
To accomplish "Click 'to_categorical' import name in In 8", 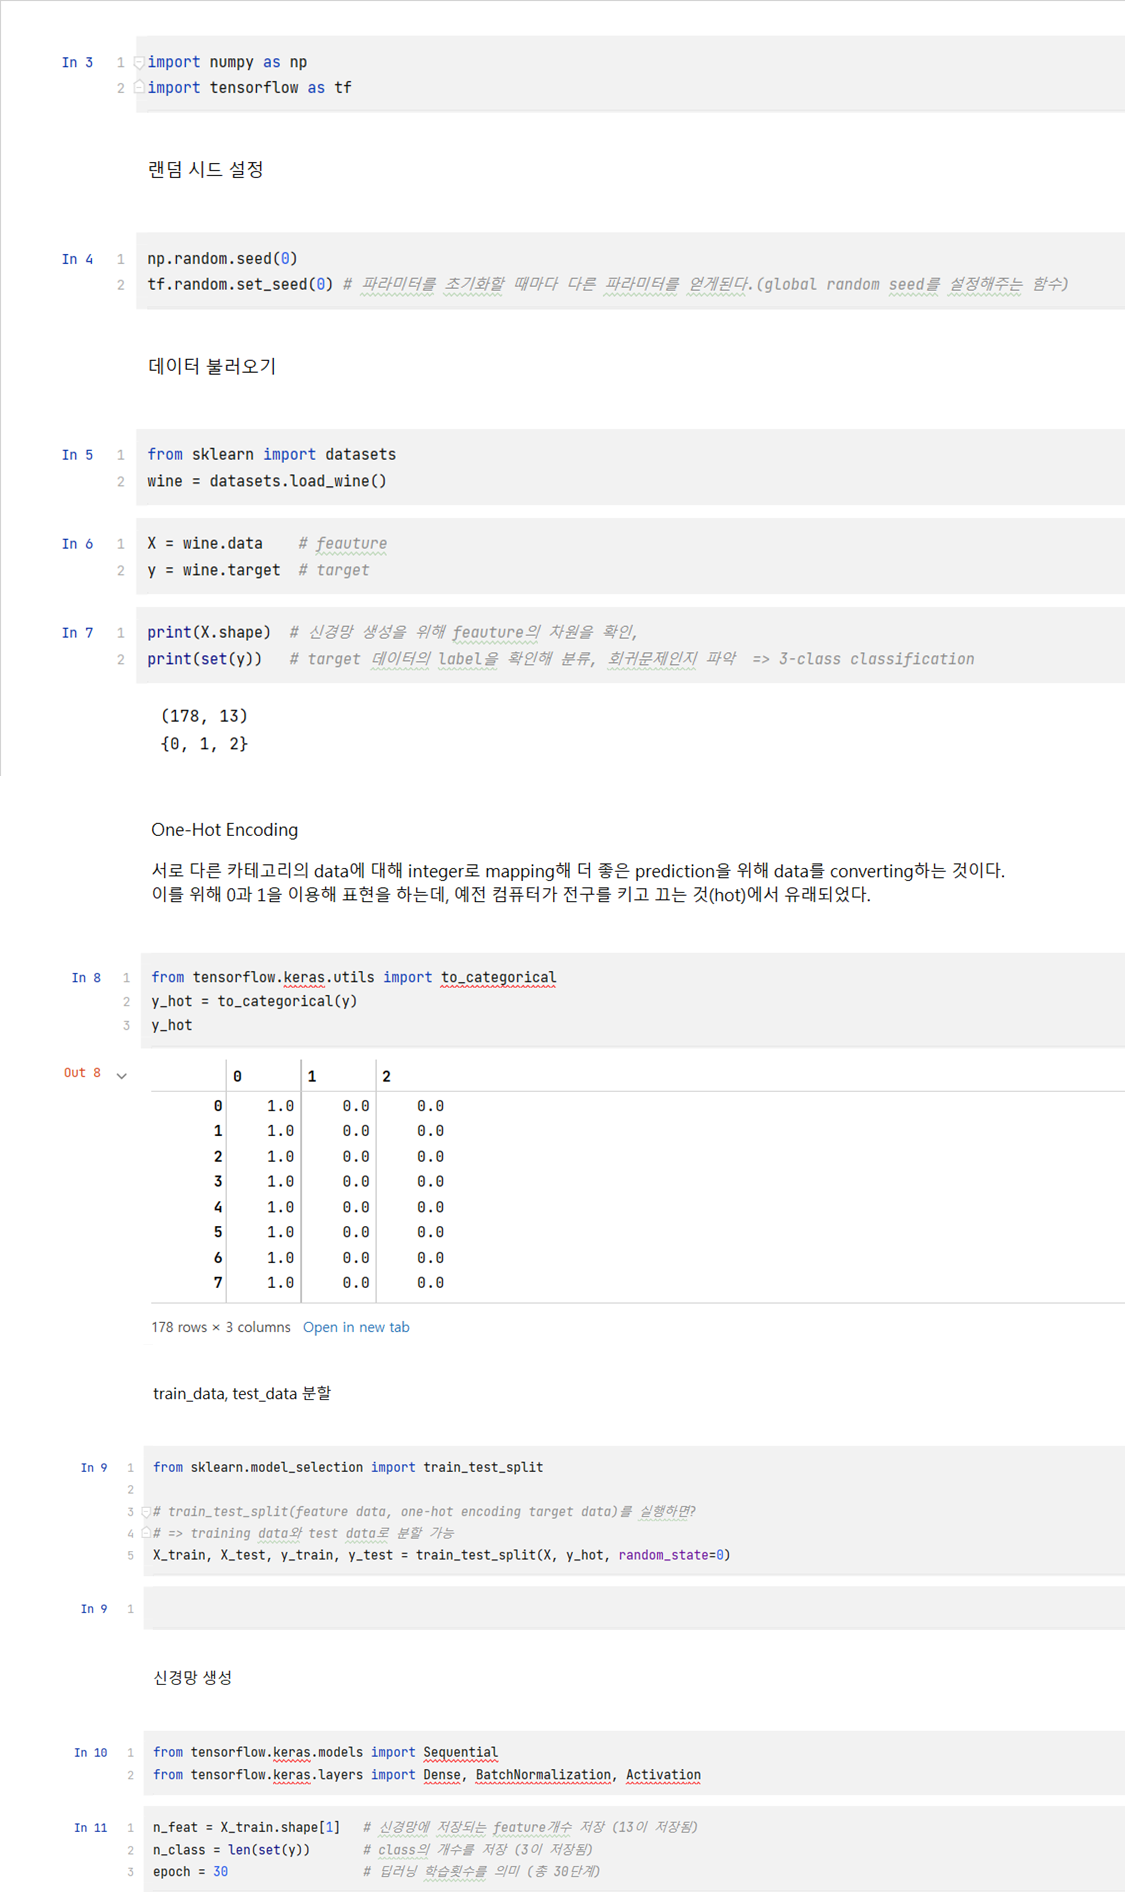I will pos(499,978).
